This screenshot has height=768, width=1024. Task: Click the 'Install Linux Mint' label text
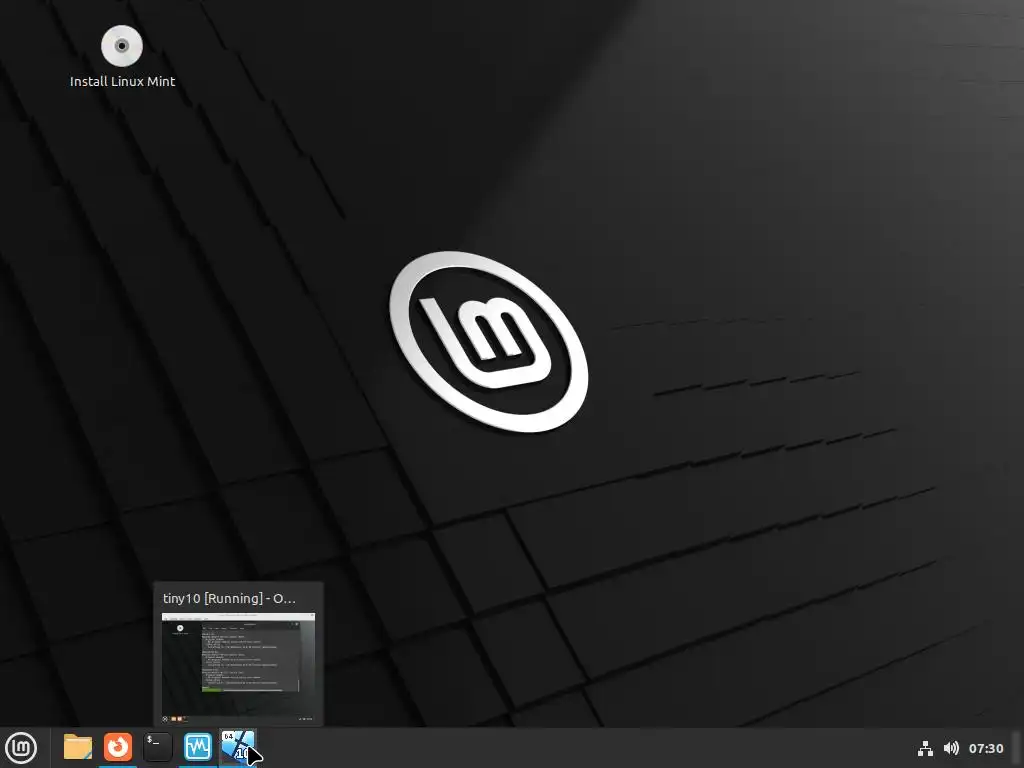[123, 82]
